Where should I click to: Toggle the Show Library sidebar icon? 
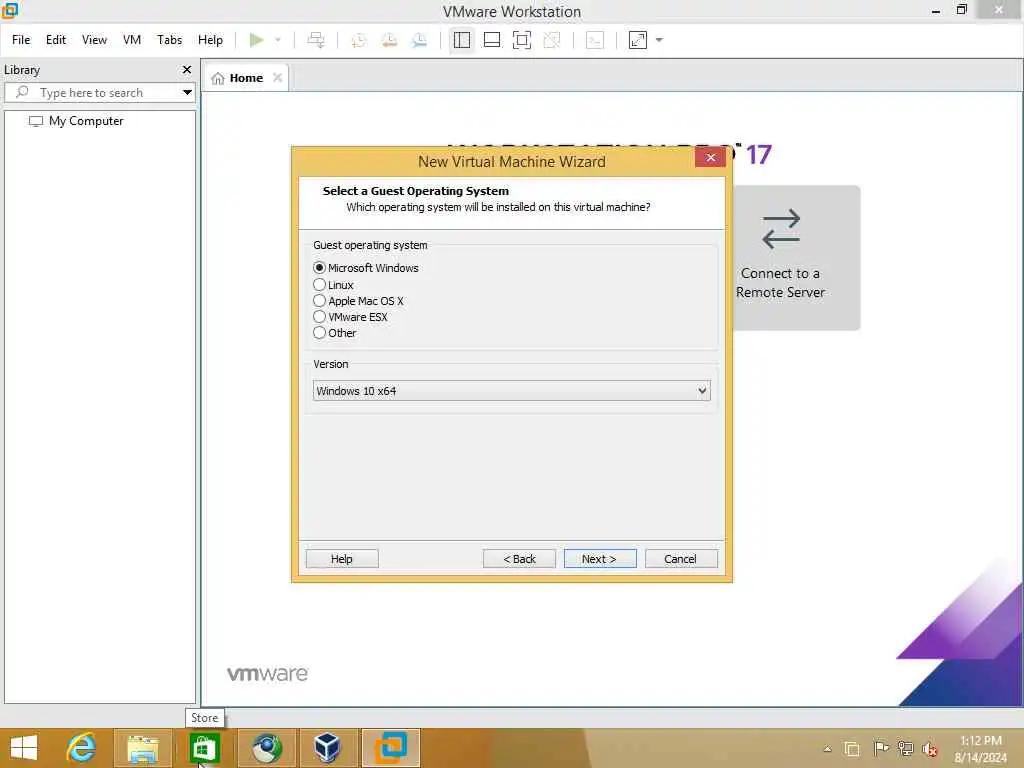[x=462, y=40]
